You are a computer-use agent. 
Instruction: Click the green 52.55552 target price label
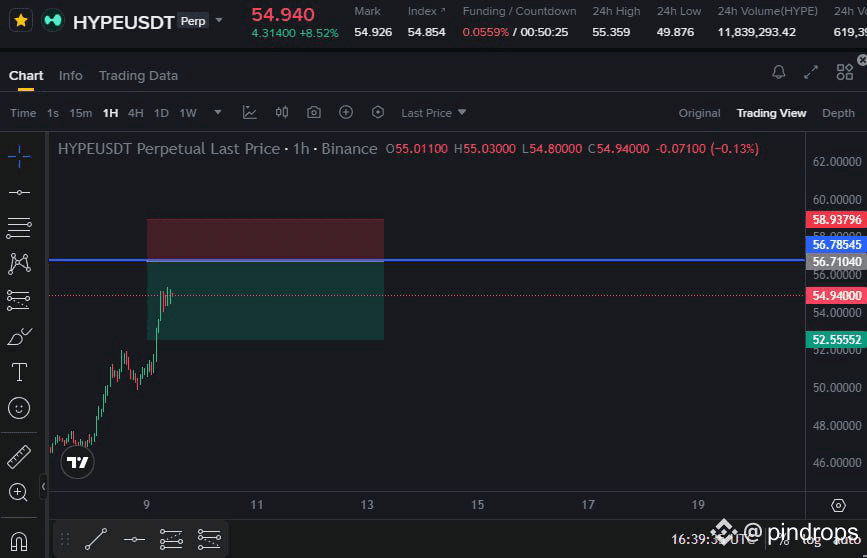pyautogui.click(x=836, y=340)
